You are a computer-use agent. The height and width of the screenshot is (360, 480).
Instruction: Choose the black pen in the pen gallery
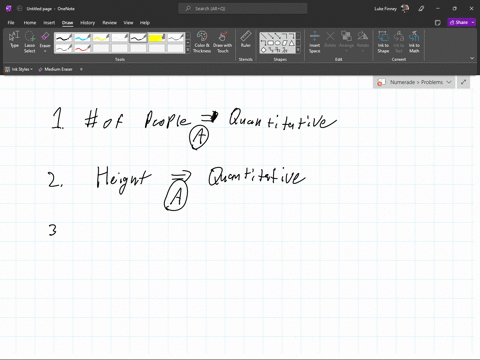pyautogui.click(x=63, y=38)
